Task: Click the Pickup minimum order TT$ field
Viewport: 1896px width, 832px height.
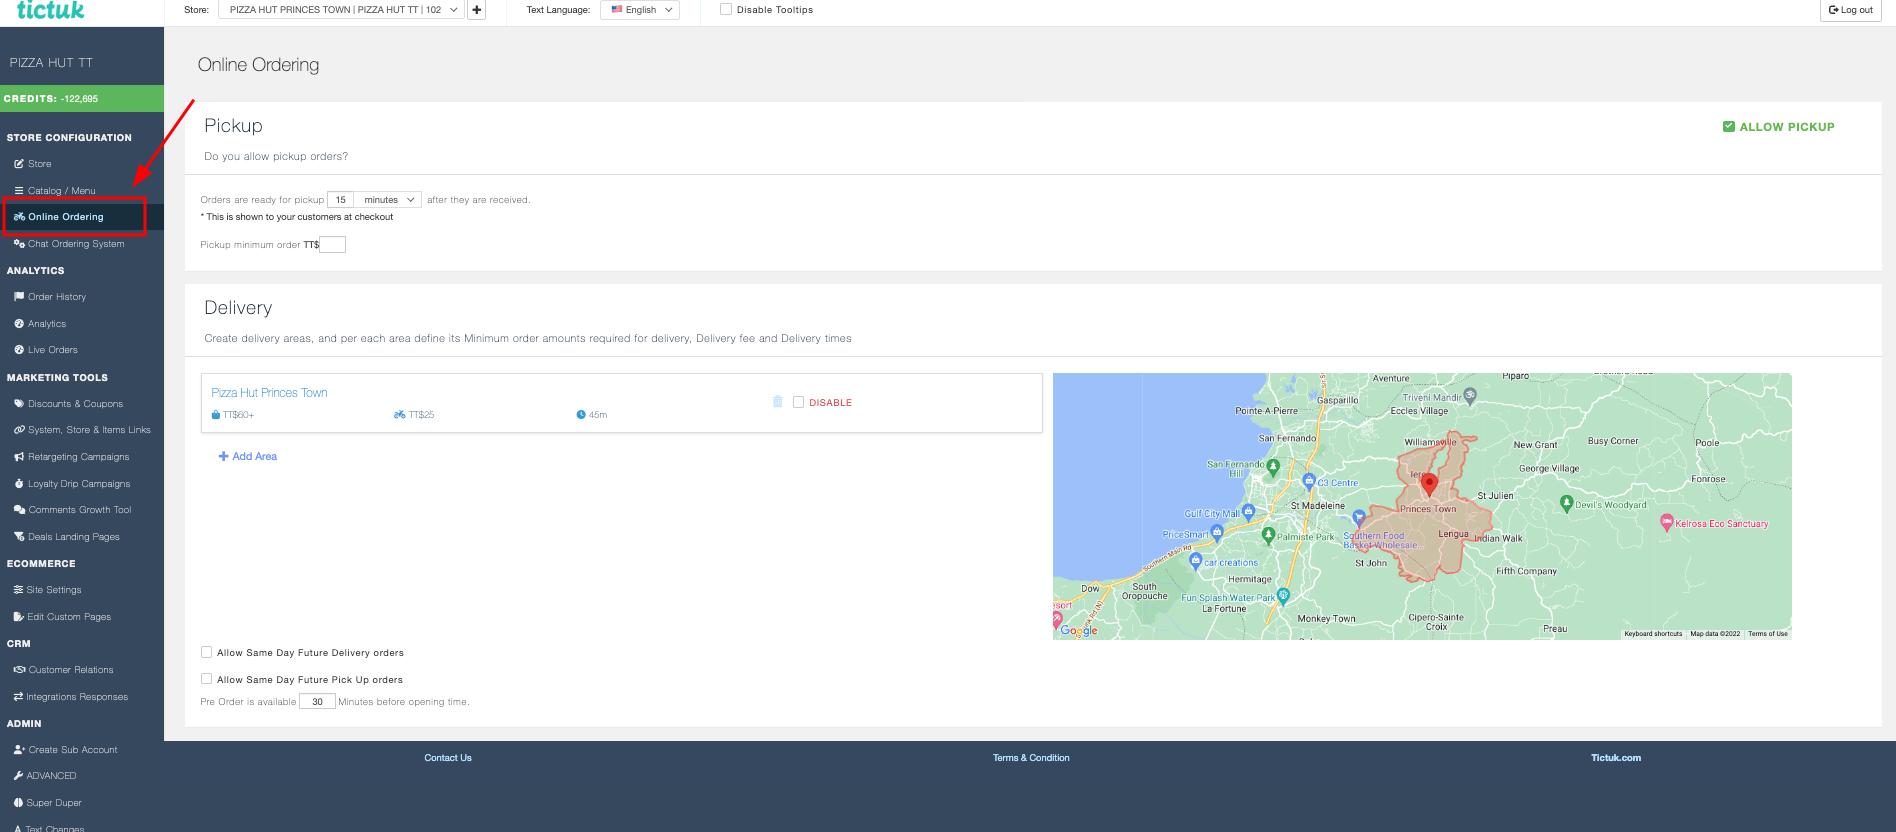Action: tap(332, 245)
